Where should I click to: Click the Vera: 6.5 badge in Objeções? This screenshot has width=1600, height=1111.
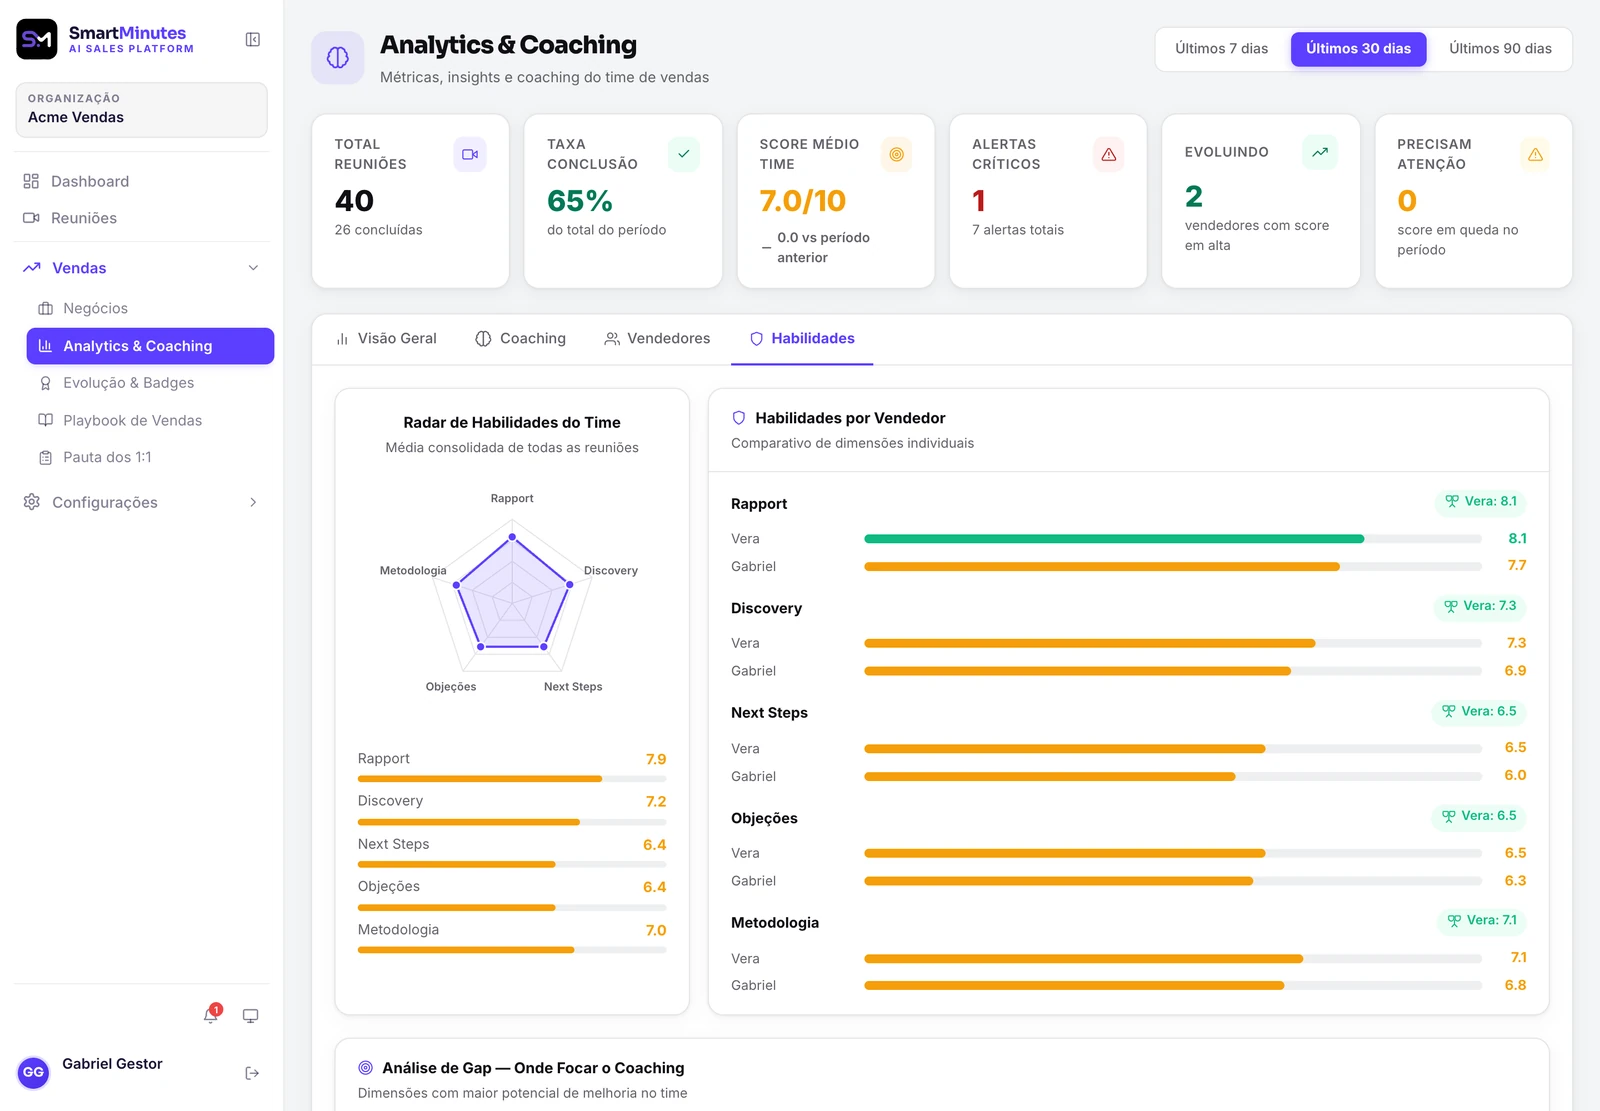tap(1479, 816)
